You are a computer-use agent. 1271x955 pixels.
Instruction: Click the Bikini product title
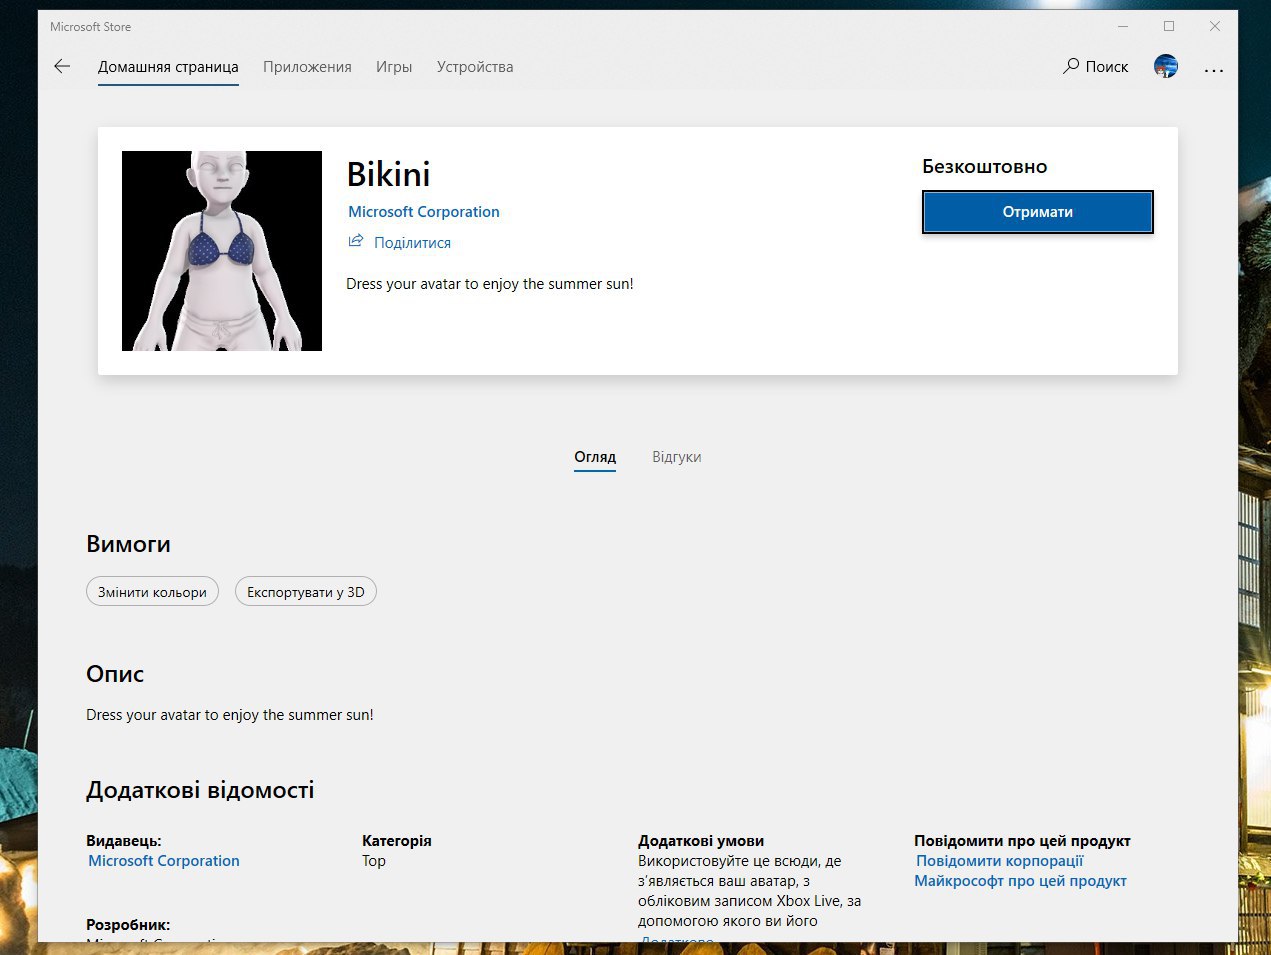pos(389,174)
